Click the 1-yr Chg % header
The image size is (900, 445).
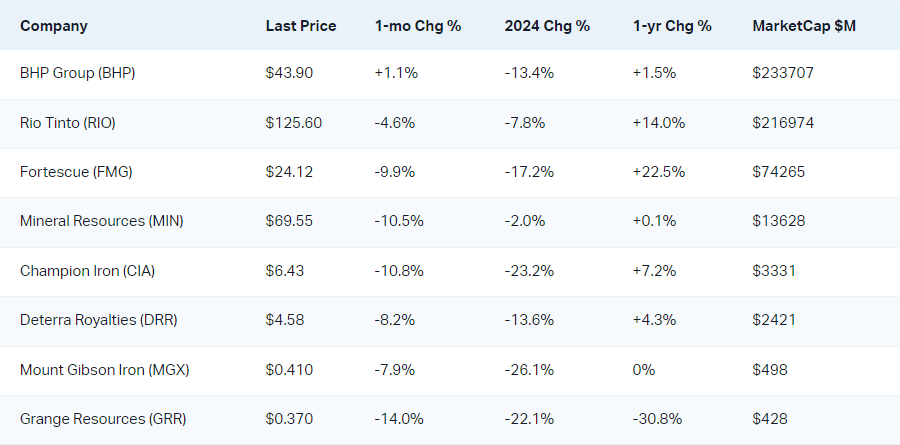[x=672, y=25]
